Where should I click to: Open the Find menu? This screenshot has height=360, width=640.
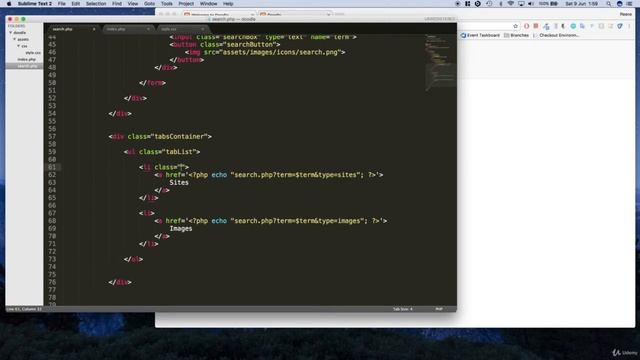tap(117, 4)
